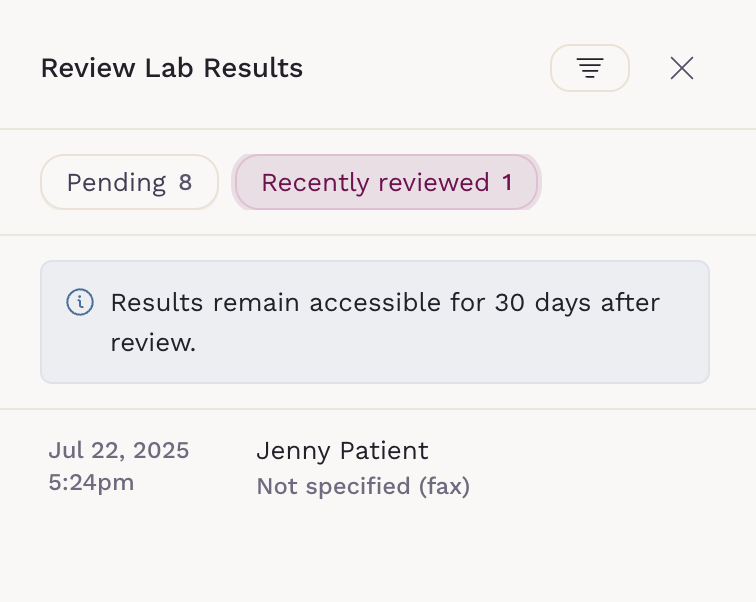Click the 5:24pm timestamp
The image size is (756, 602).
pos(91,482)
